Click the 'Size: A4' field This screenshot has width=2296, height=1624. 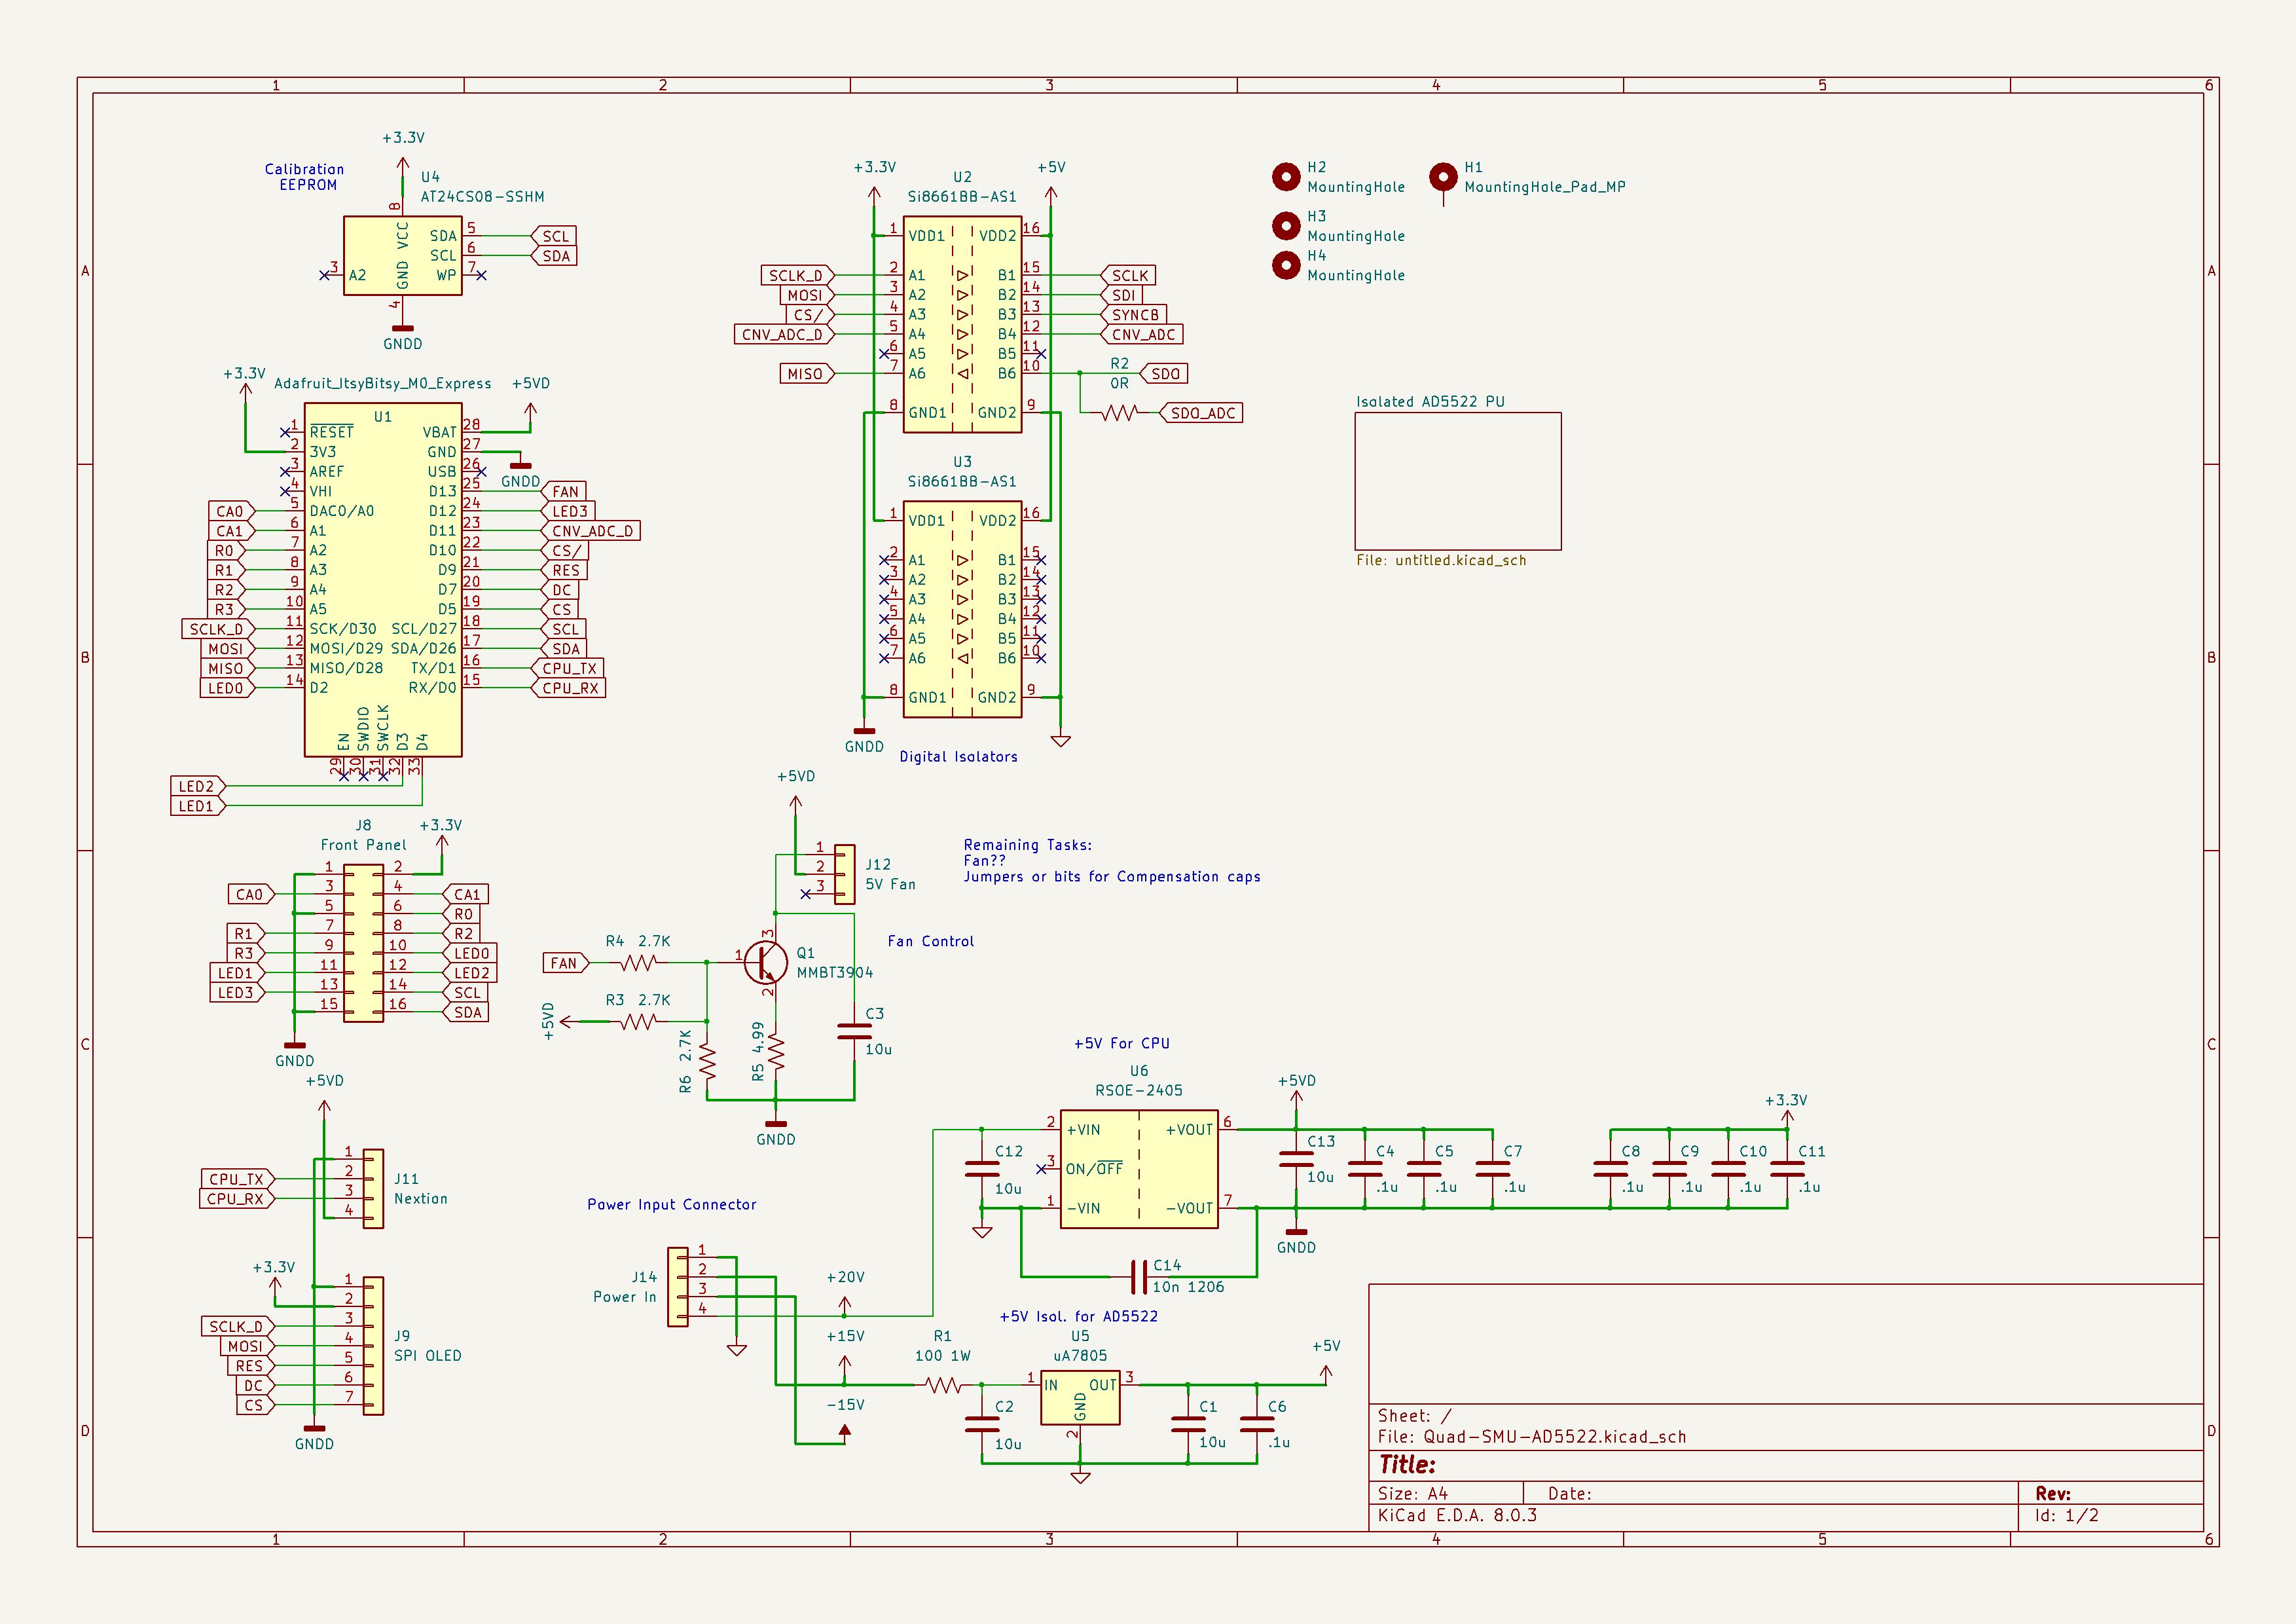click(1412, 1493)
